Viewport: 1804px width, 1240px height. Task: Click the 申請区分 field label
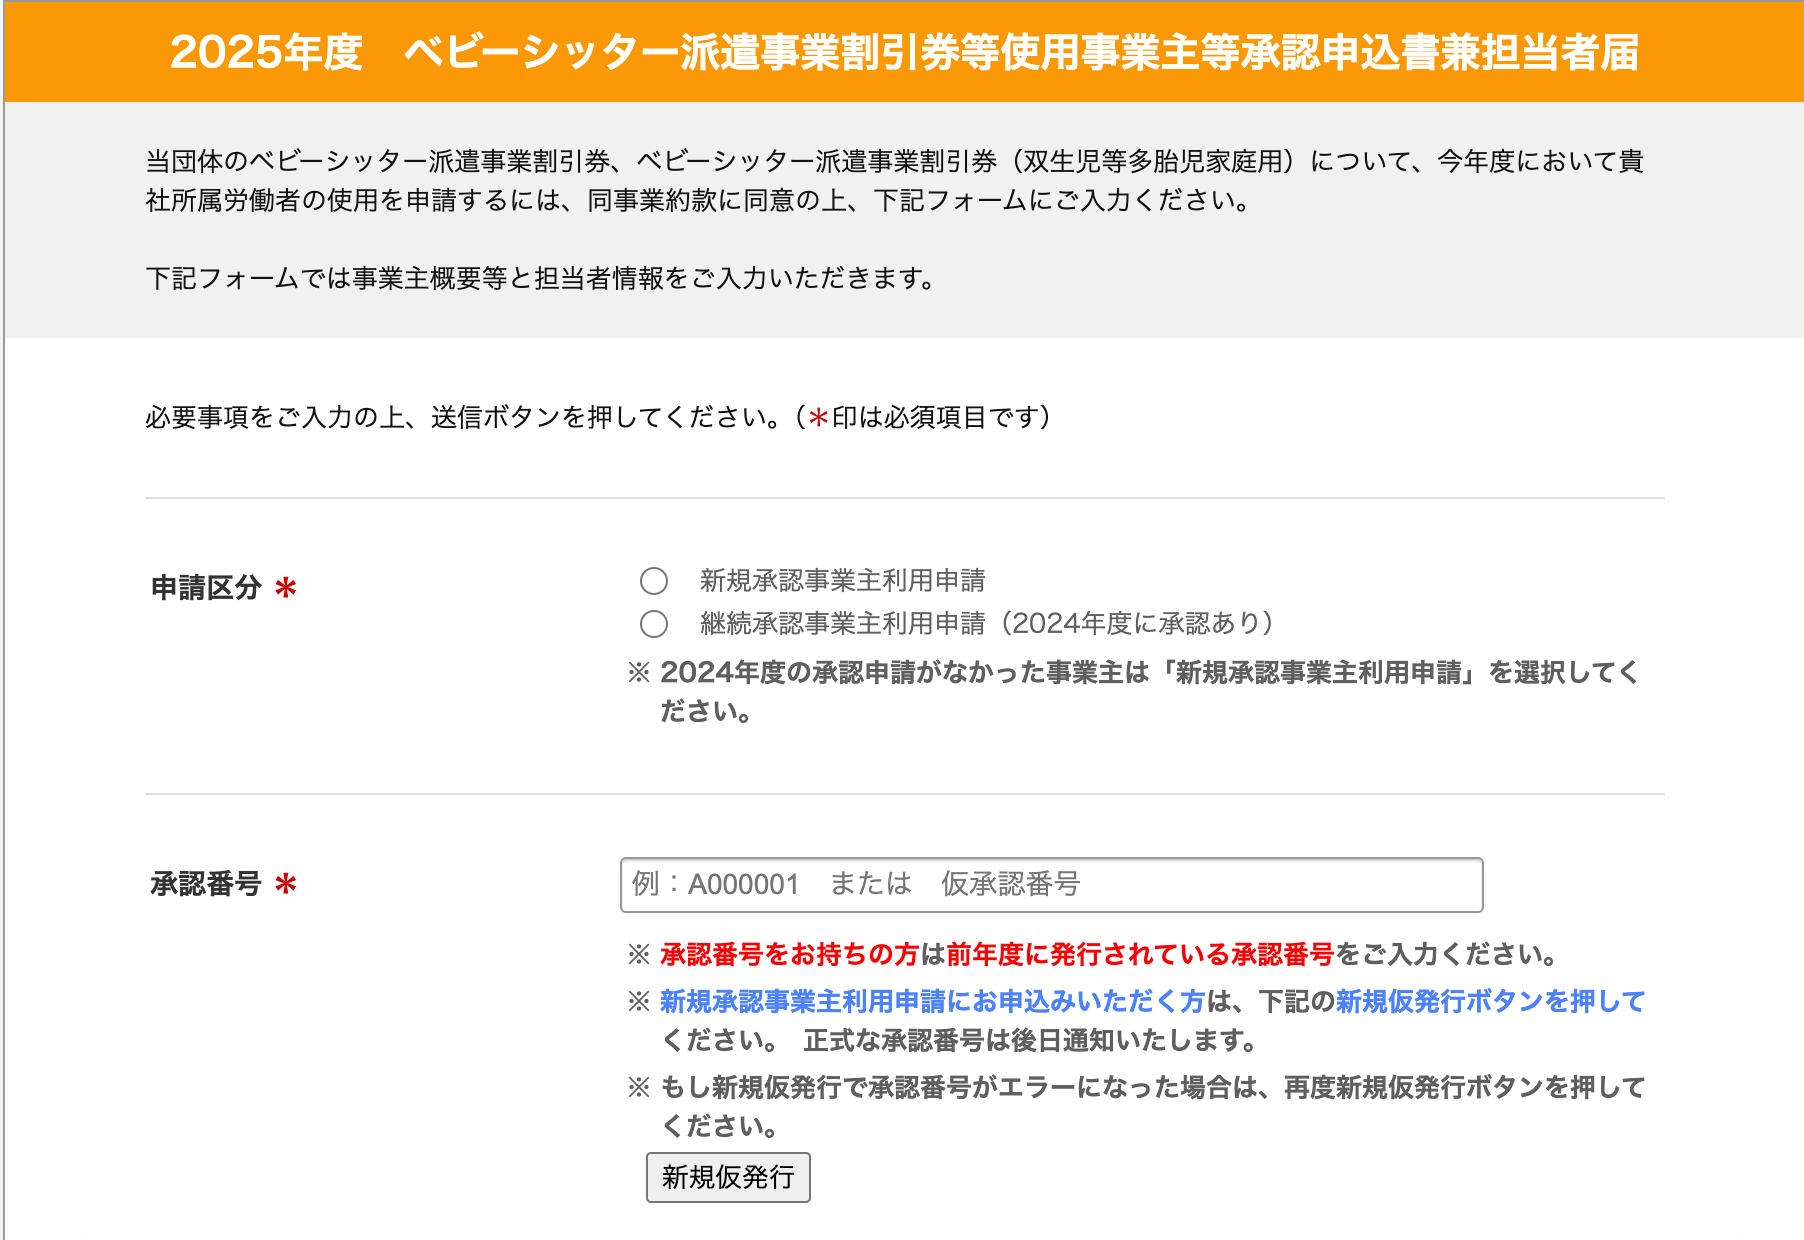coord(206,588)
